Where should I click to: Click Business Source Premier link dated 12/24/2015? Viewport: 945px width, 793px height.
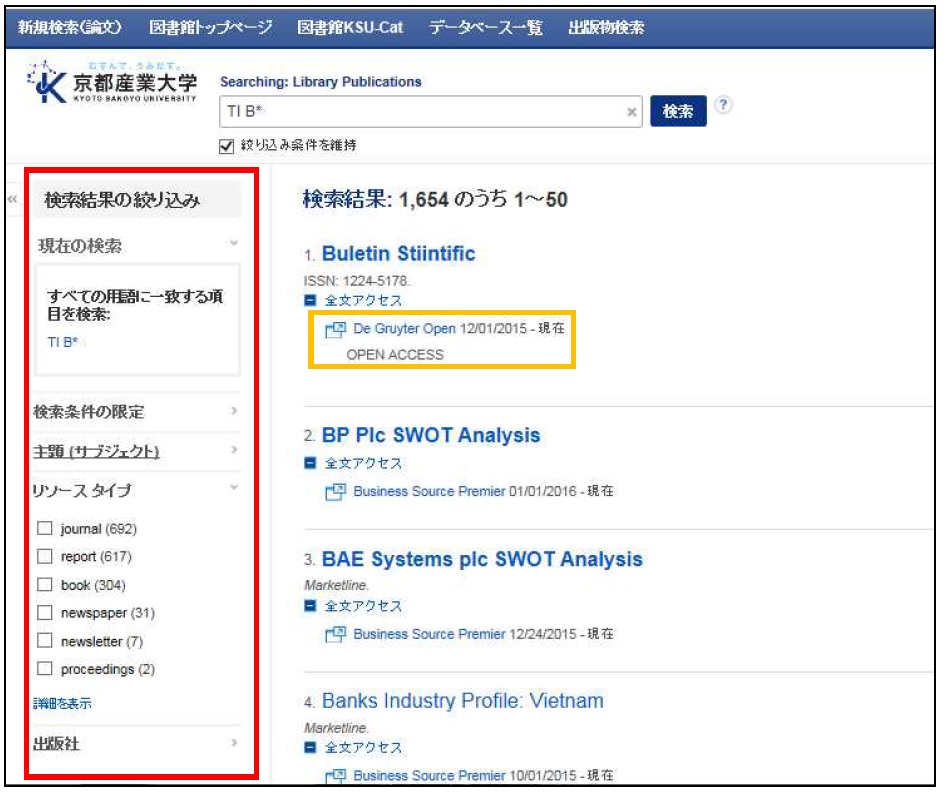click(429, 635)
